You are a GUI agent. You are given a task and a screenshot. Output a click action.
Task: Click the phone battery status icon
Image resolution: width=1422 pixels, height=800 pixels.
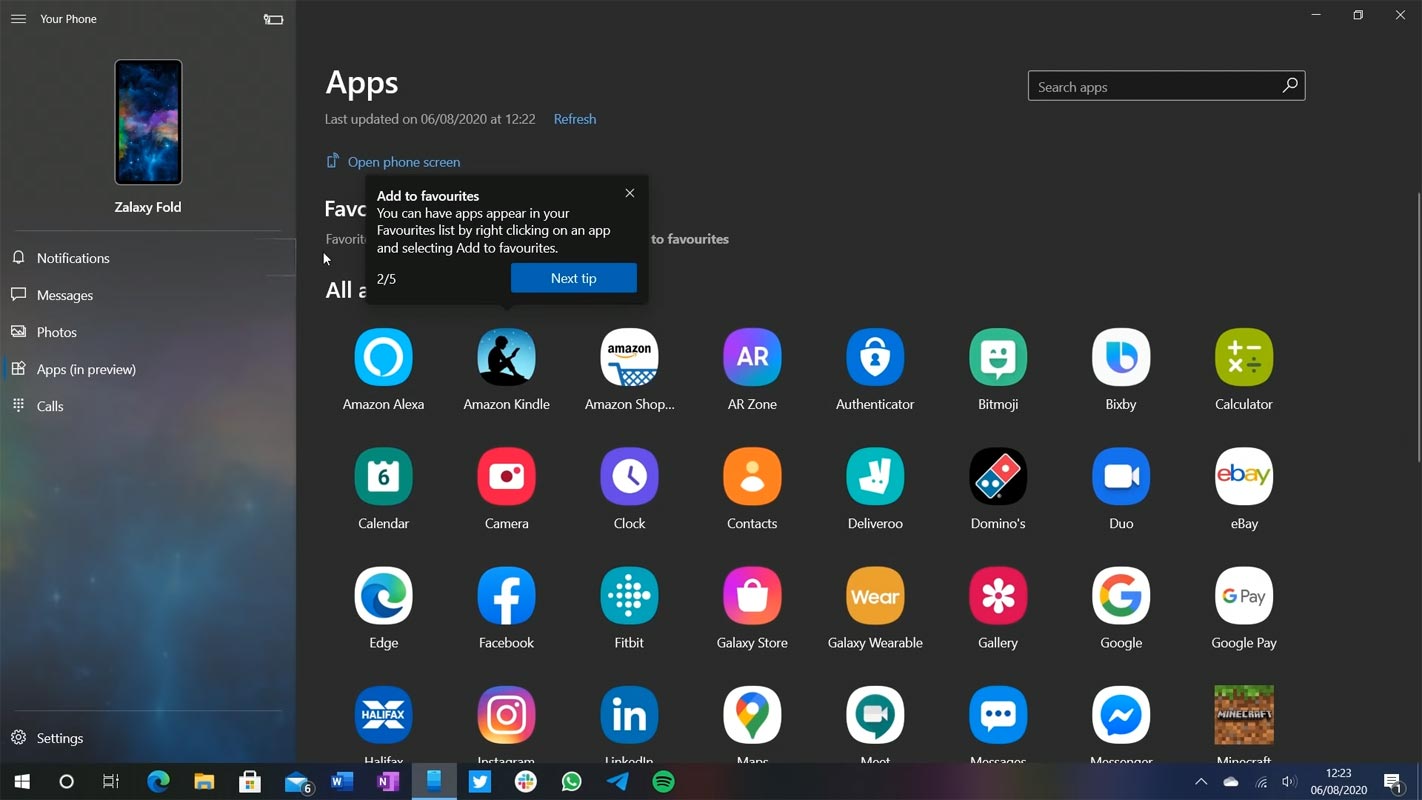(x=273, y=19)
